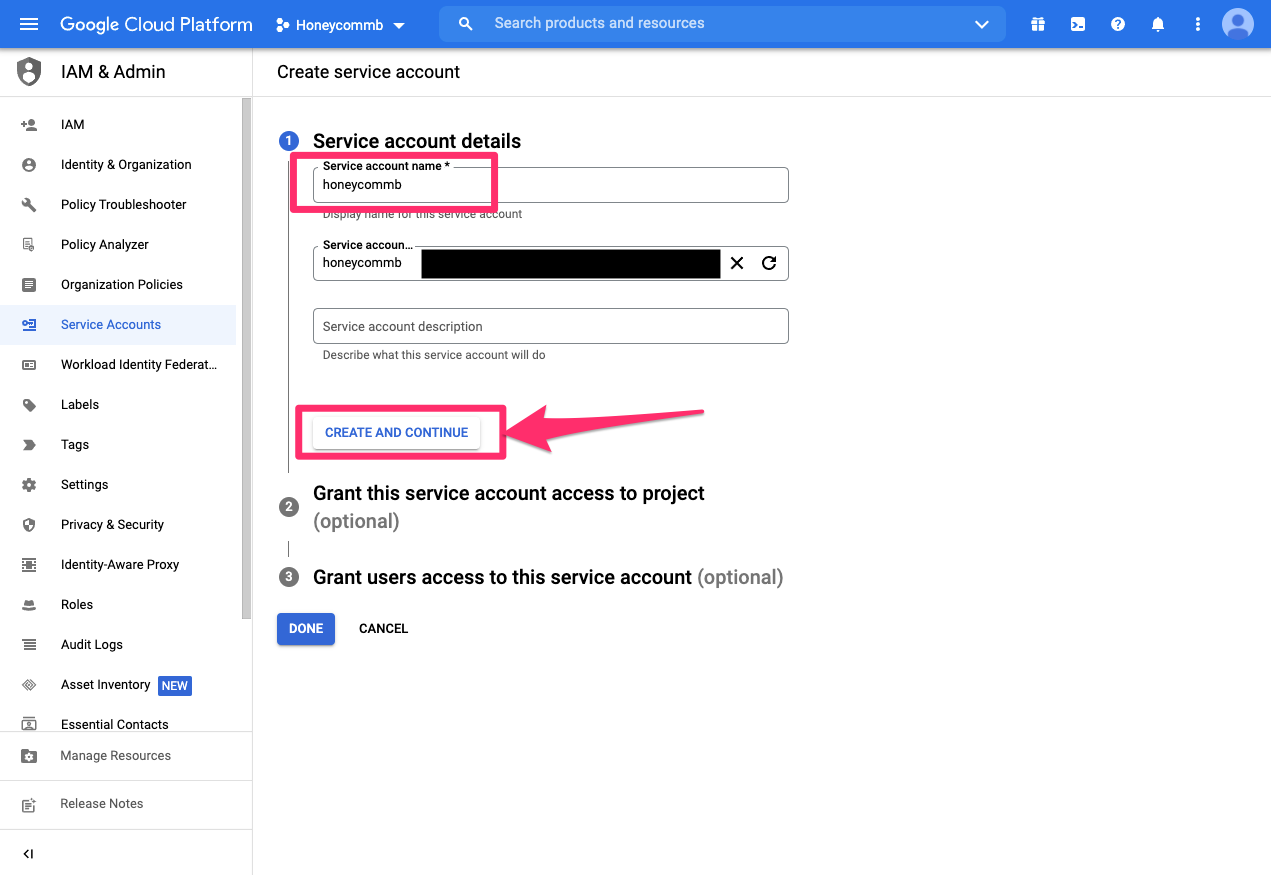Click the Audit Logs list icon
1271x875 pixels.
tap(29, 645)
